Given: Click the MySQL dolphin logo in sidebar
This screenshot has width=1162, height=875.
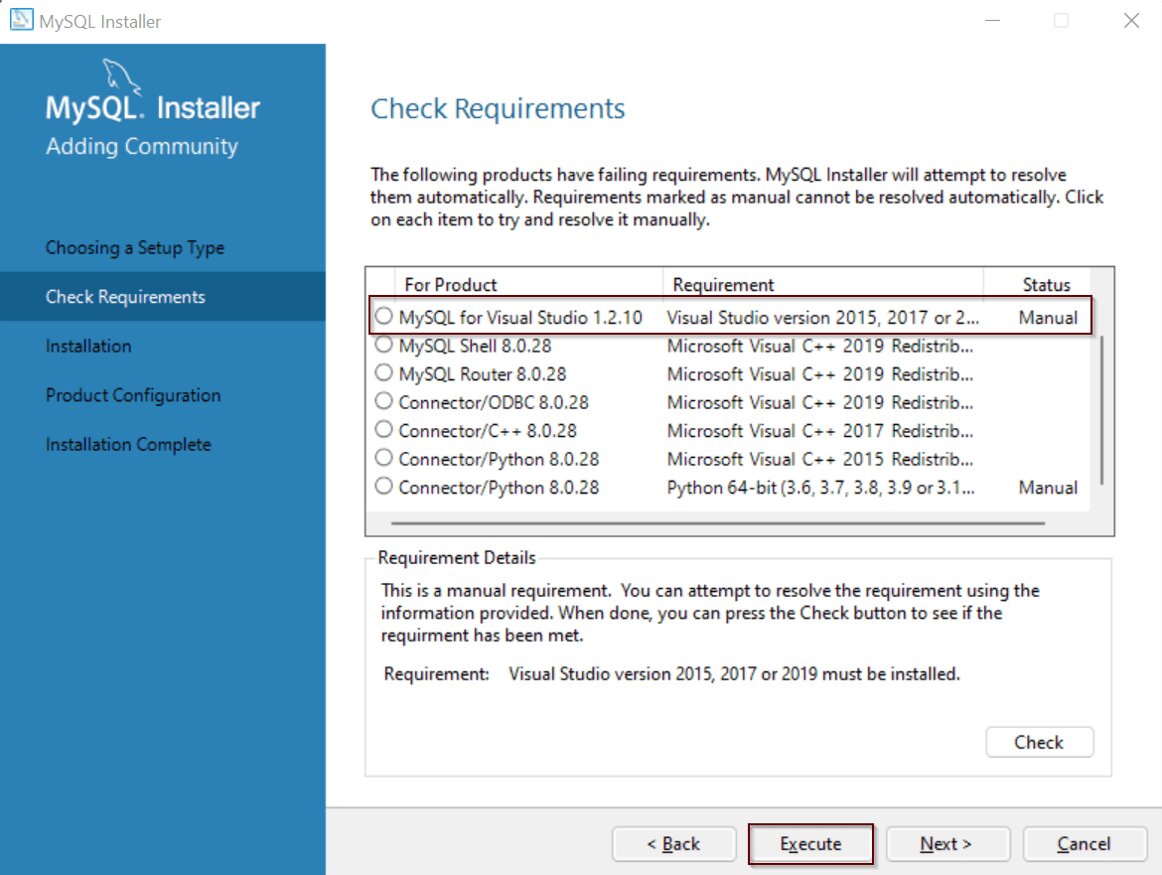Looking at the screenshot, I should pyautogui.click(x=120, y=76).
